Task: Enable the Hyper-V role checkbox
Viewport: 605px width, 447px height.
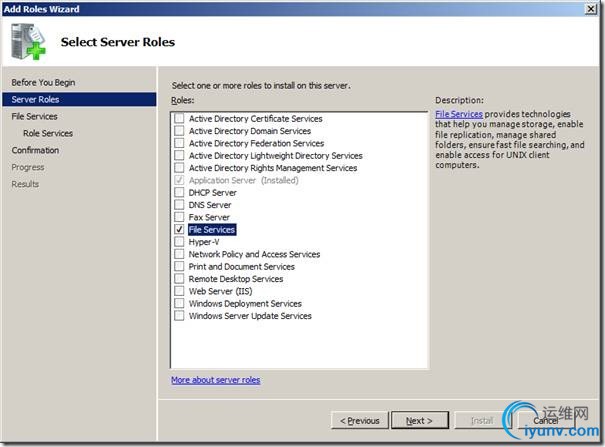Action: 179,241
